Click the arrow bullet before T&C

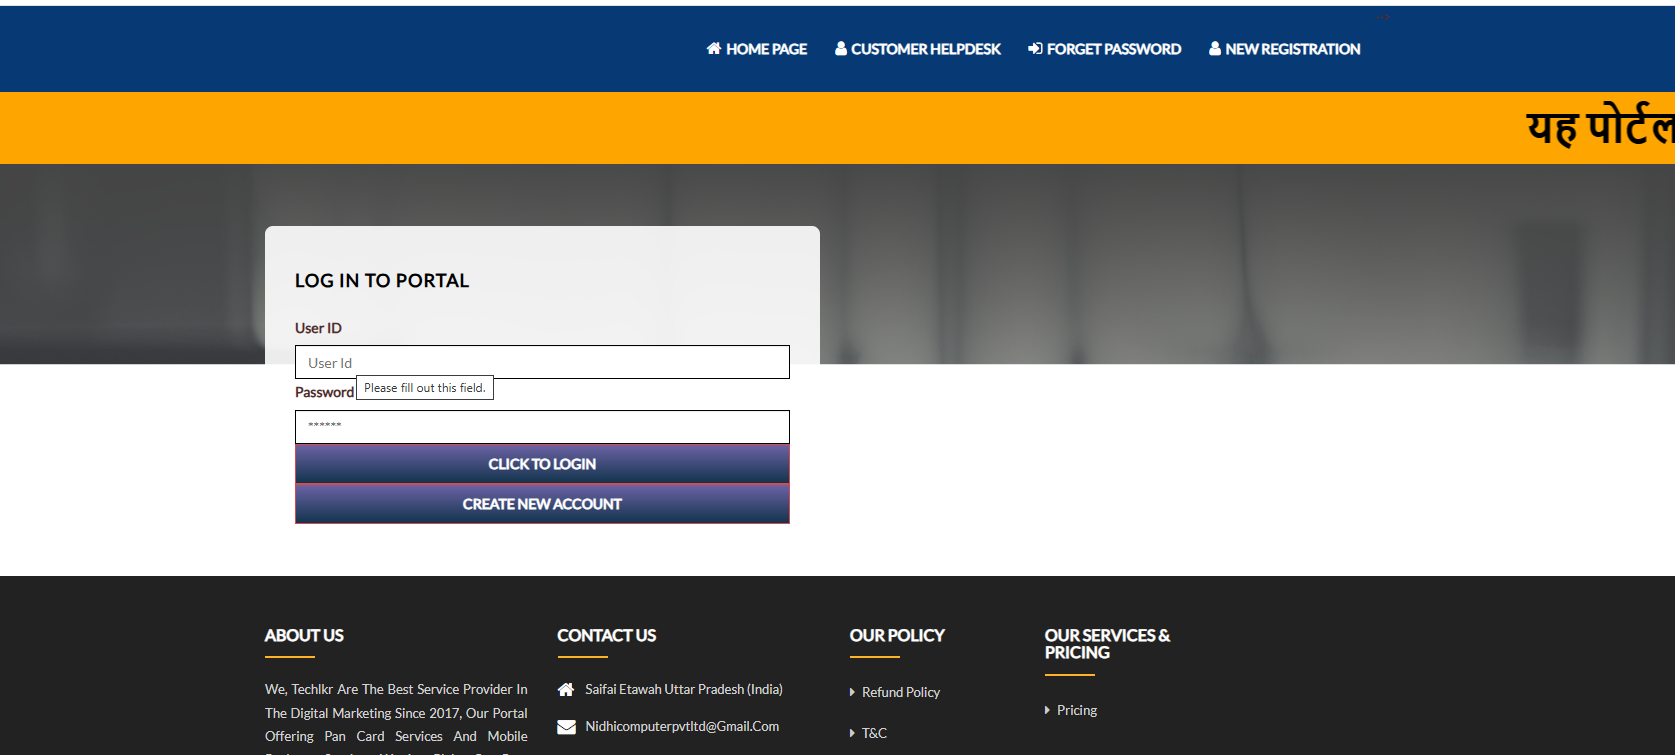tap(852, 733)
